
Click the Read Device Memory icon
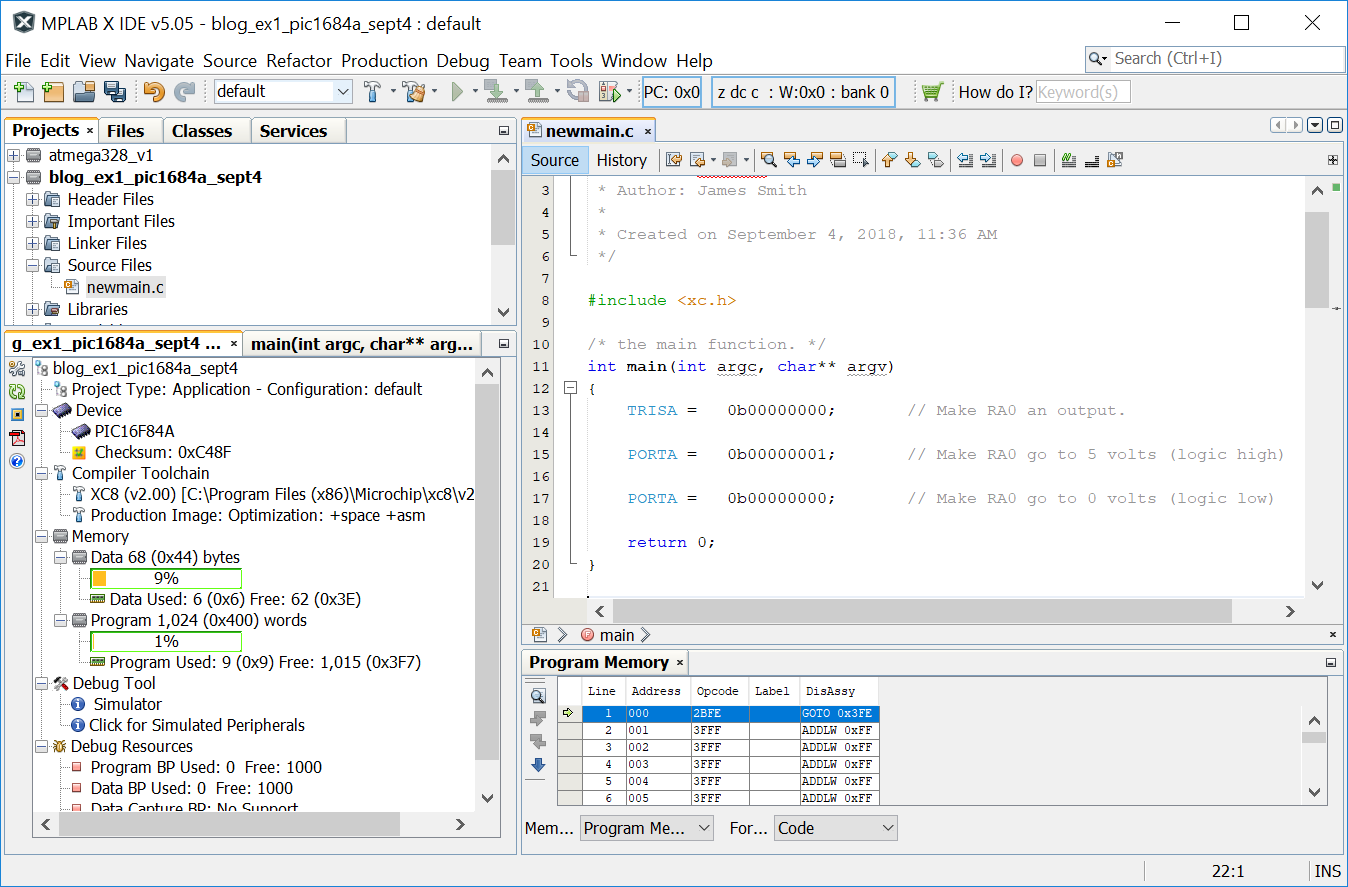(535, 92)
